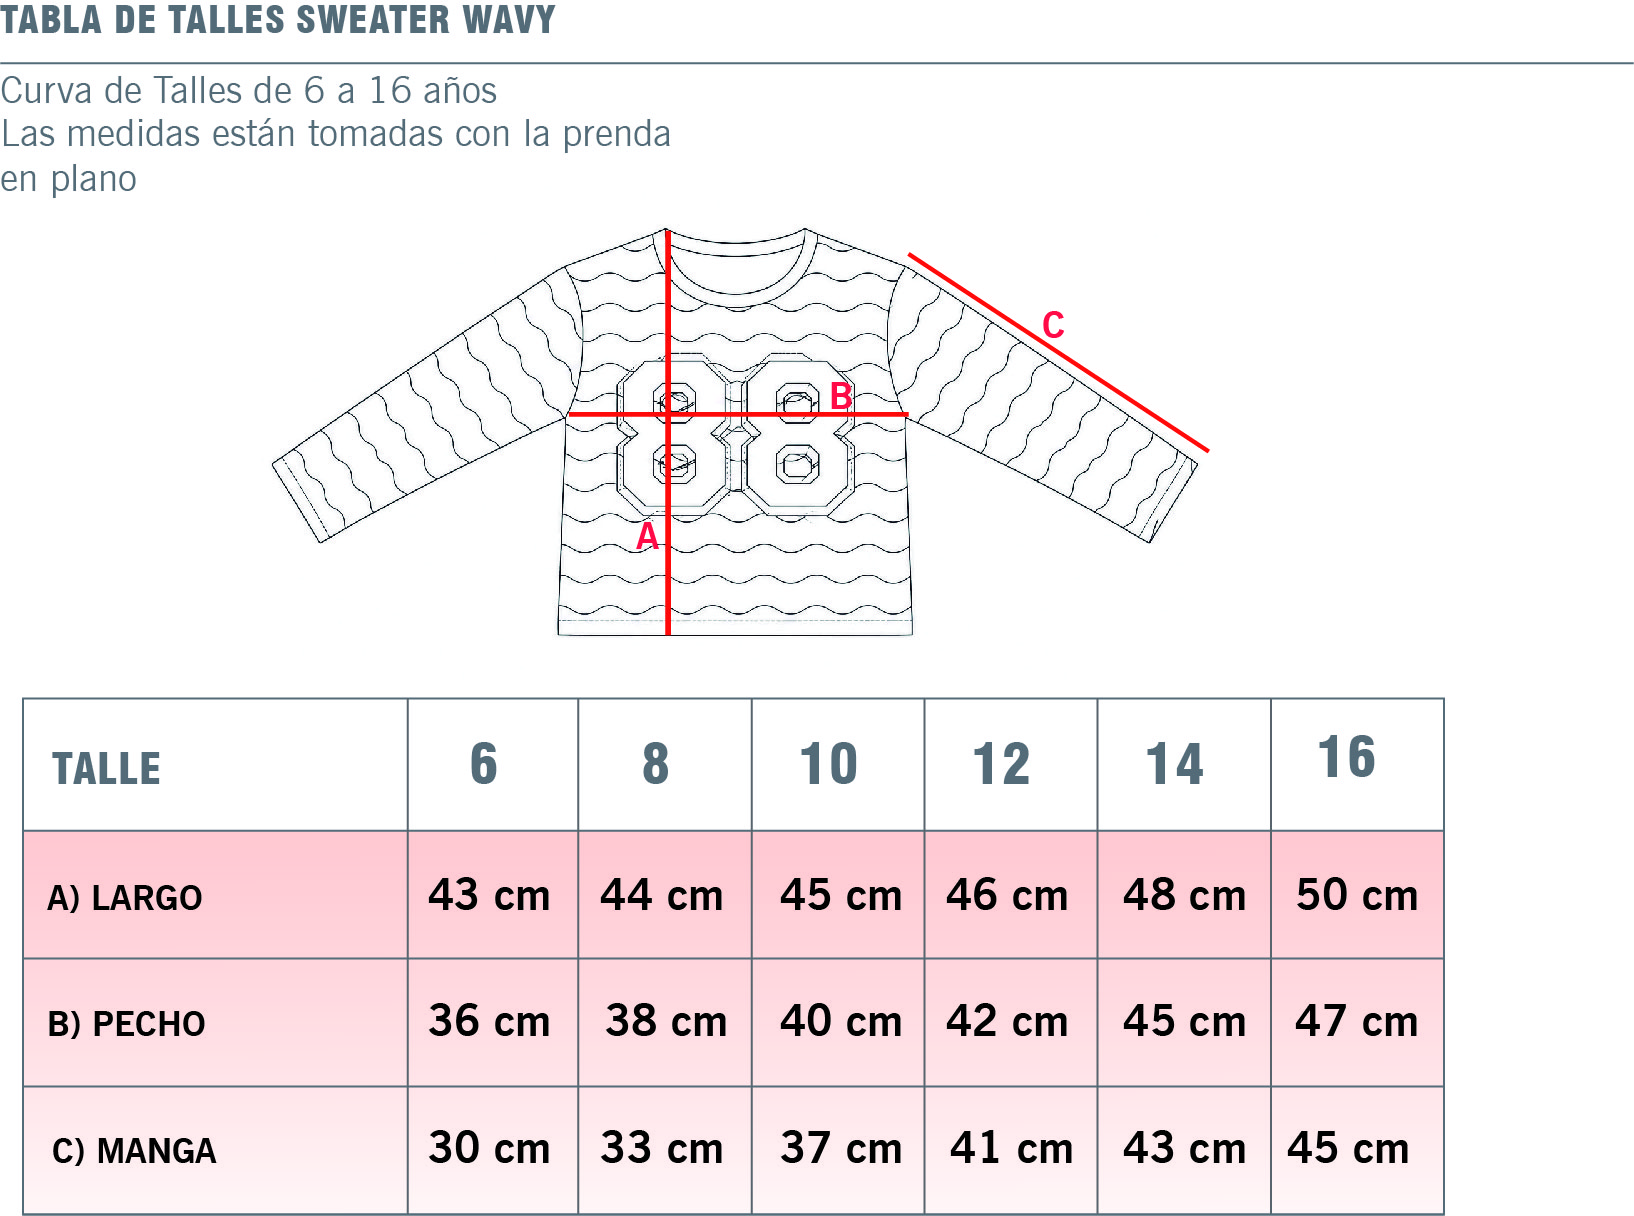
Task: Click the 88 graphic on the sweater
Action: click(x=736, y=434)
